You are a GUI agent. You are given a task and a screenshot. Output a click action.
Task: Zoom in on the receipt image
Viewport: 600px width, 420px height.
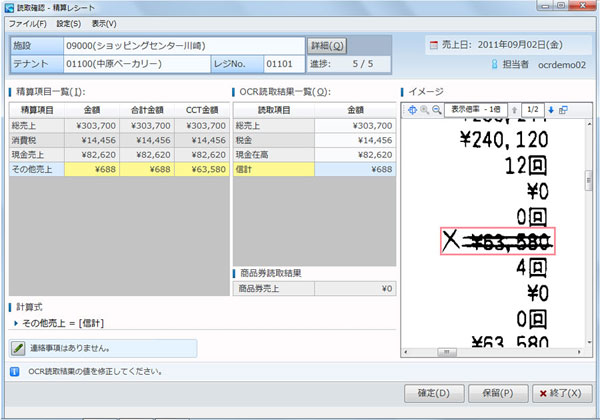pyautogui.click(x=424, y=109)
